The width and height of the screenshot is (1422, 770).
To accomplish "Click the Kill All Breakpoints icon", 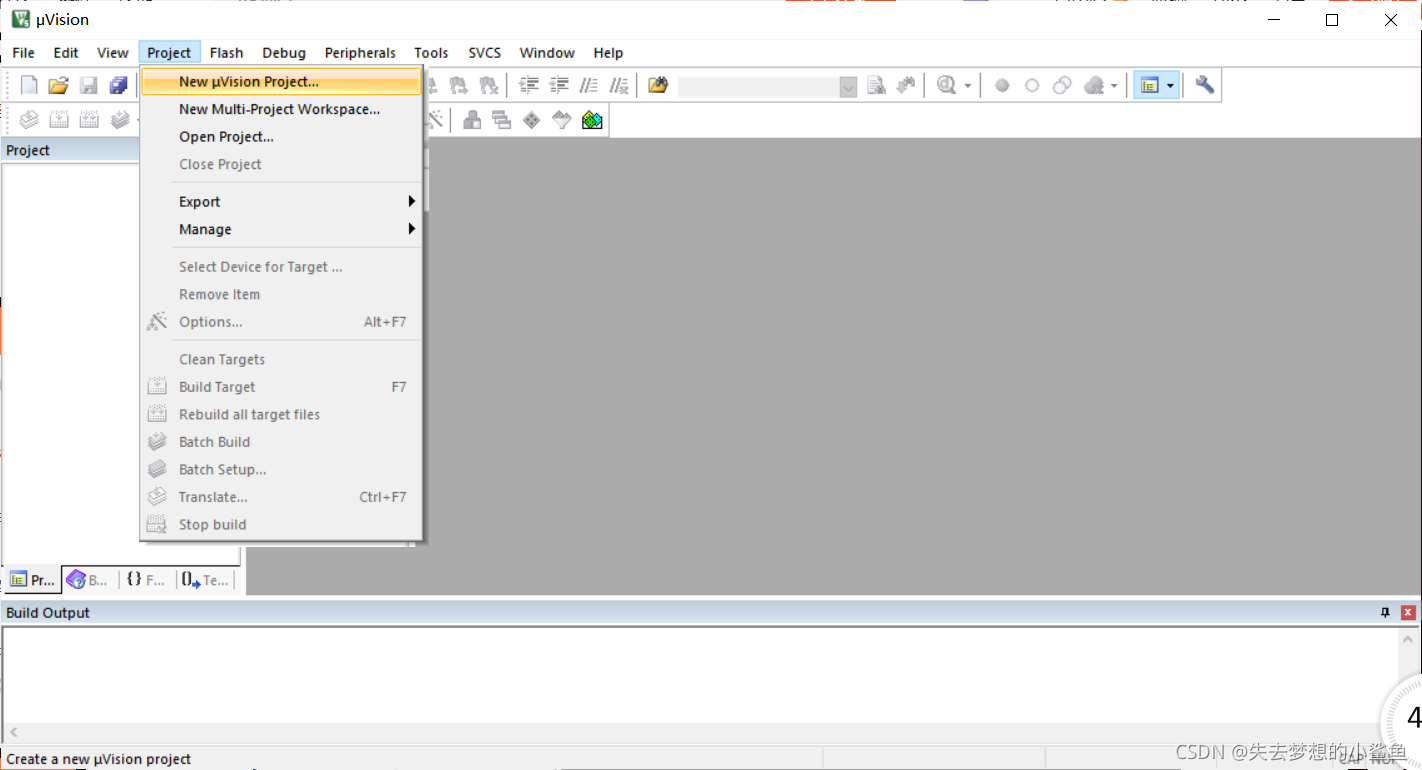I will tap(1094, 86).
